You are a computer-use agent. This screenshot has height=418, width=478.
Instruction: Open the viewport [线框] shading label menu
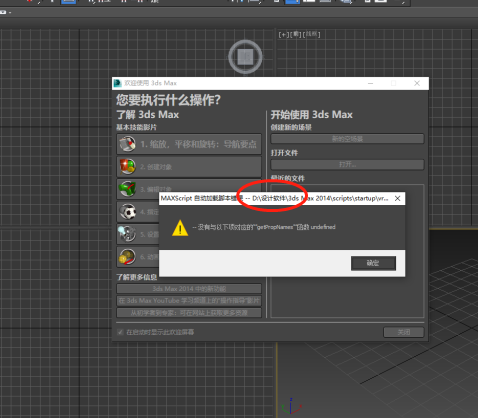[x=311, y=34]
